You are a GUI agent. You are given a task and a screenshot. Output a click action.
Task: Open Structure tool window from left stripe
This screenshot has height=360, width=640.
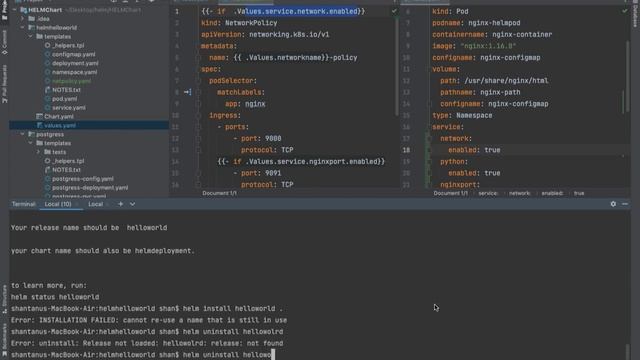coord(4,299)
